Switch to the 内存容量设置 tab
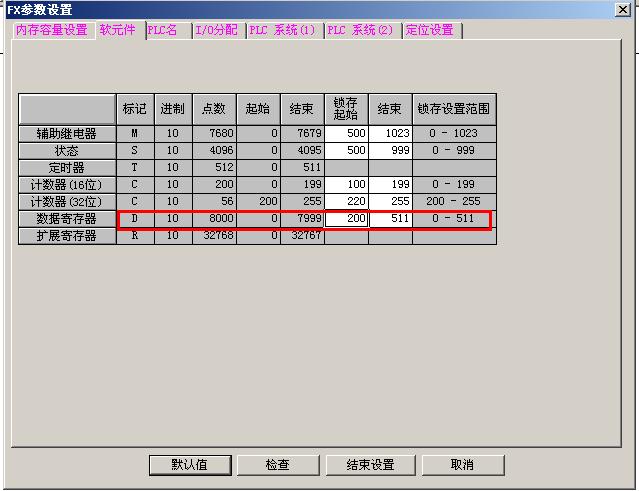This screenshot has width=639, height=491. [51, 30]
